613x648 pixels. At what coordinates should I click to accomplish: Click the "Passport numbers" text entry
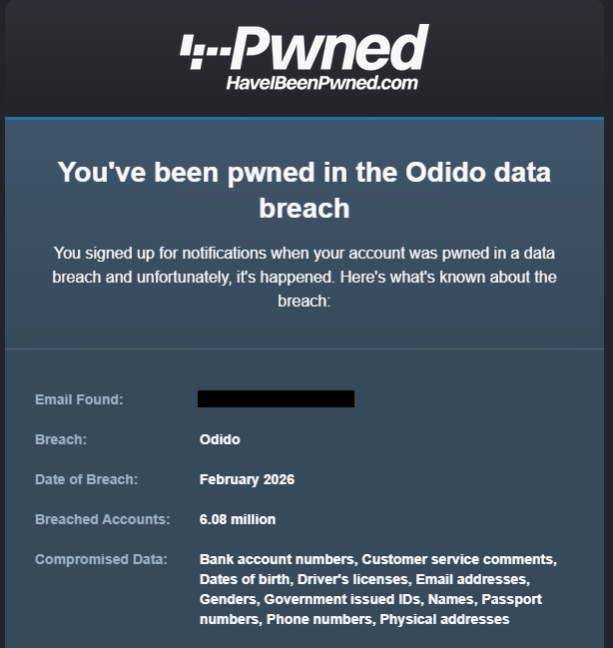pyautogui.click(x=510, y=600)
